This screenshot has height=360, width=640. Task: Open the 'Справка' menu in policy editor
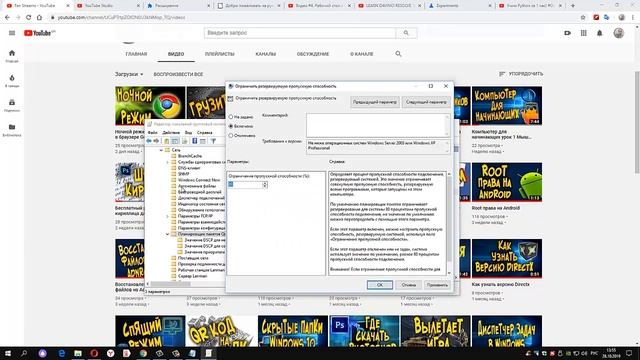204,133
